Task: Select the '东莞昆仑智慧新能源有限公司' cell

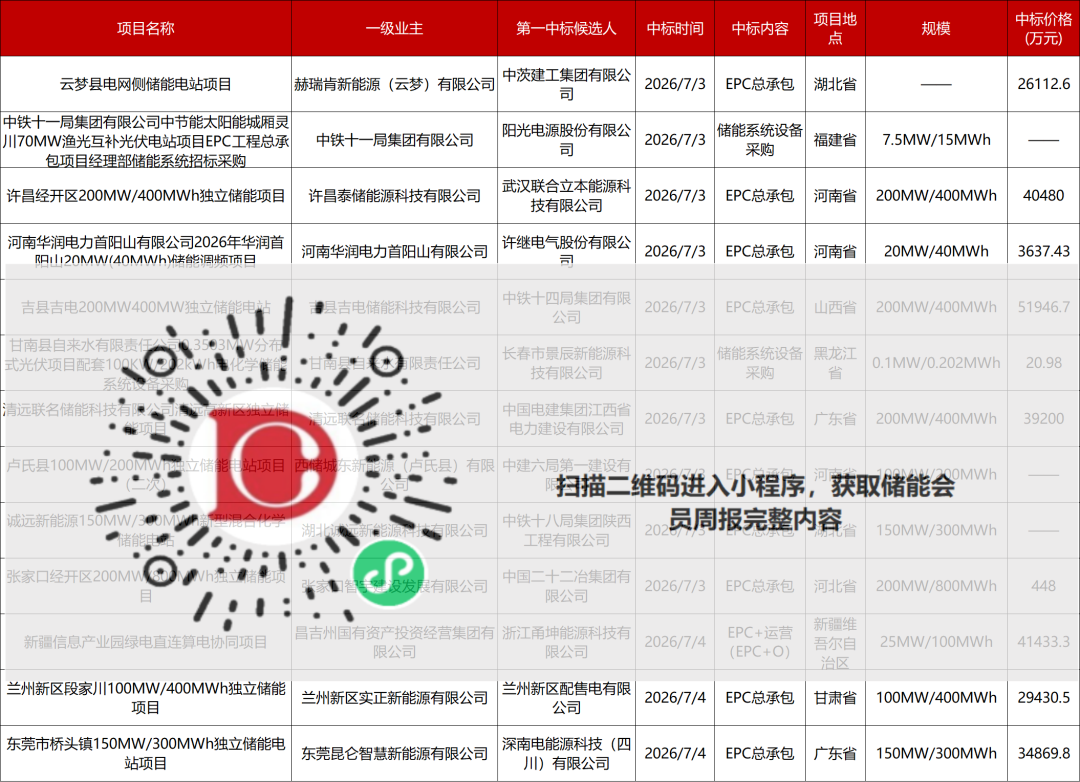Action: (x=394, y=754)
